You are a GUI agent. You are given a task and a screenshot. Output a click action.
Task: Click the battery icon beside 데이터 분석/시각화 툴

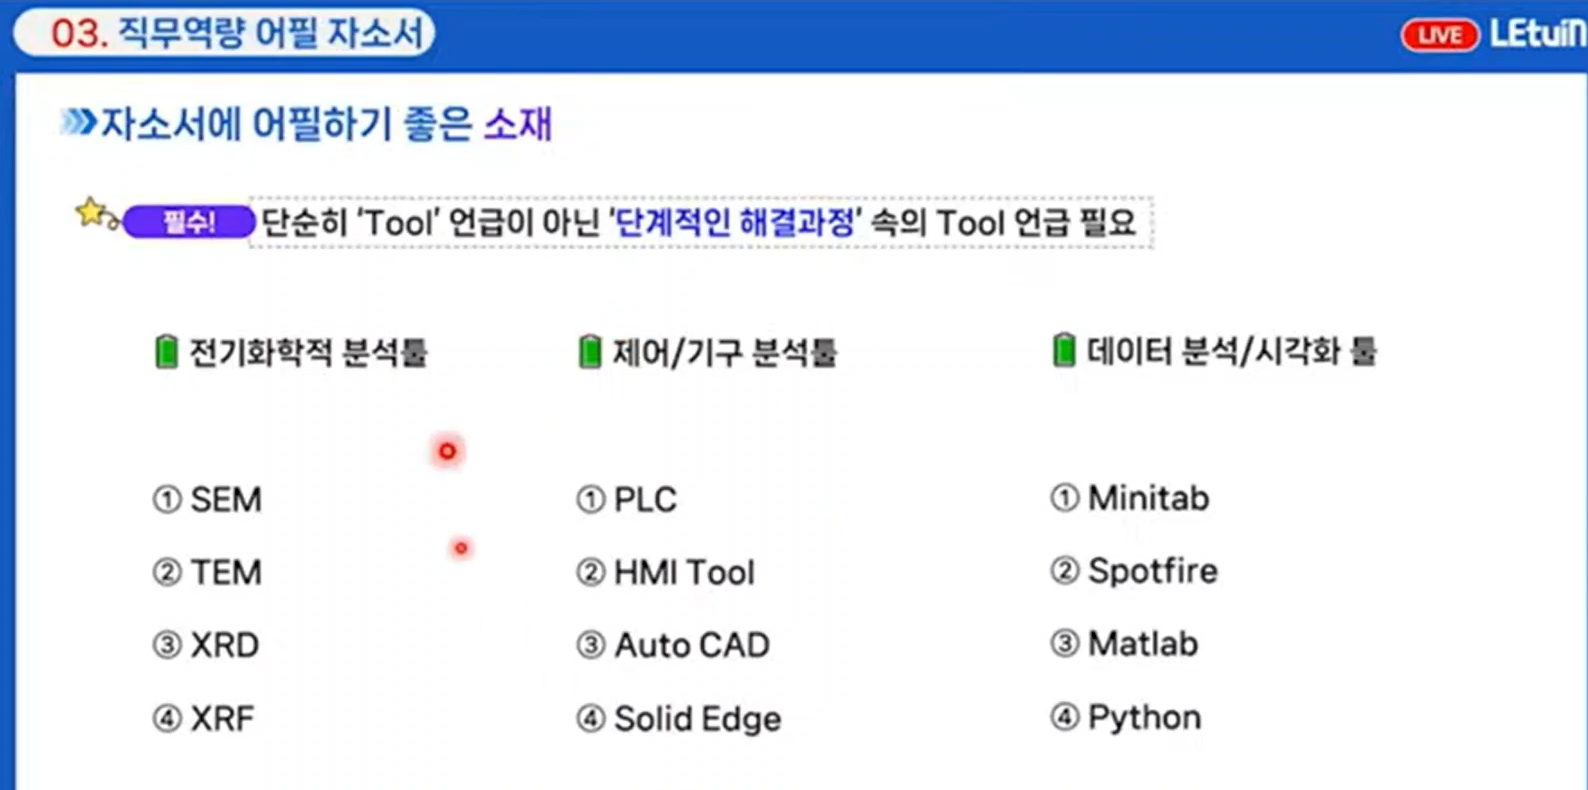point(1064,351)
